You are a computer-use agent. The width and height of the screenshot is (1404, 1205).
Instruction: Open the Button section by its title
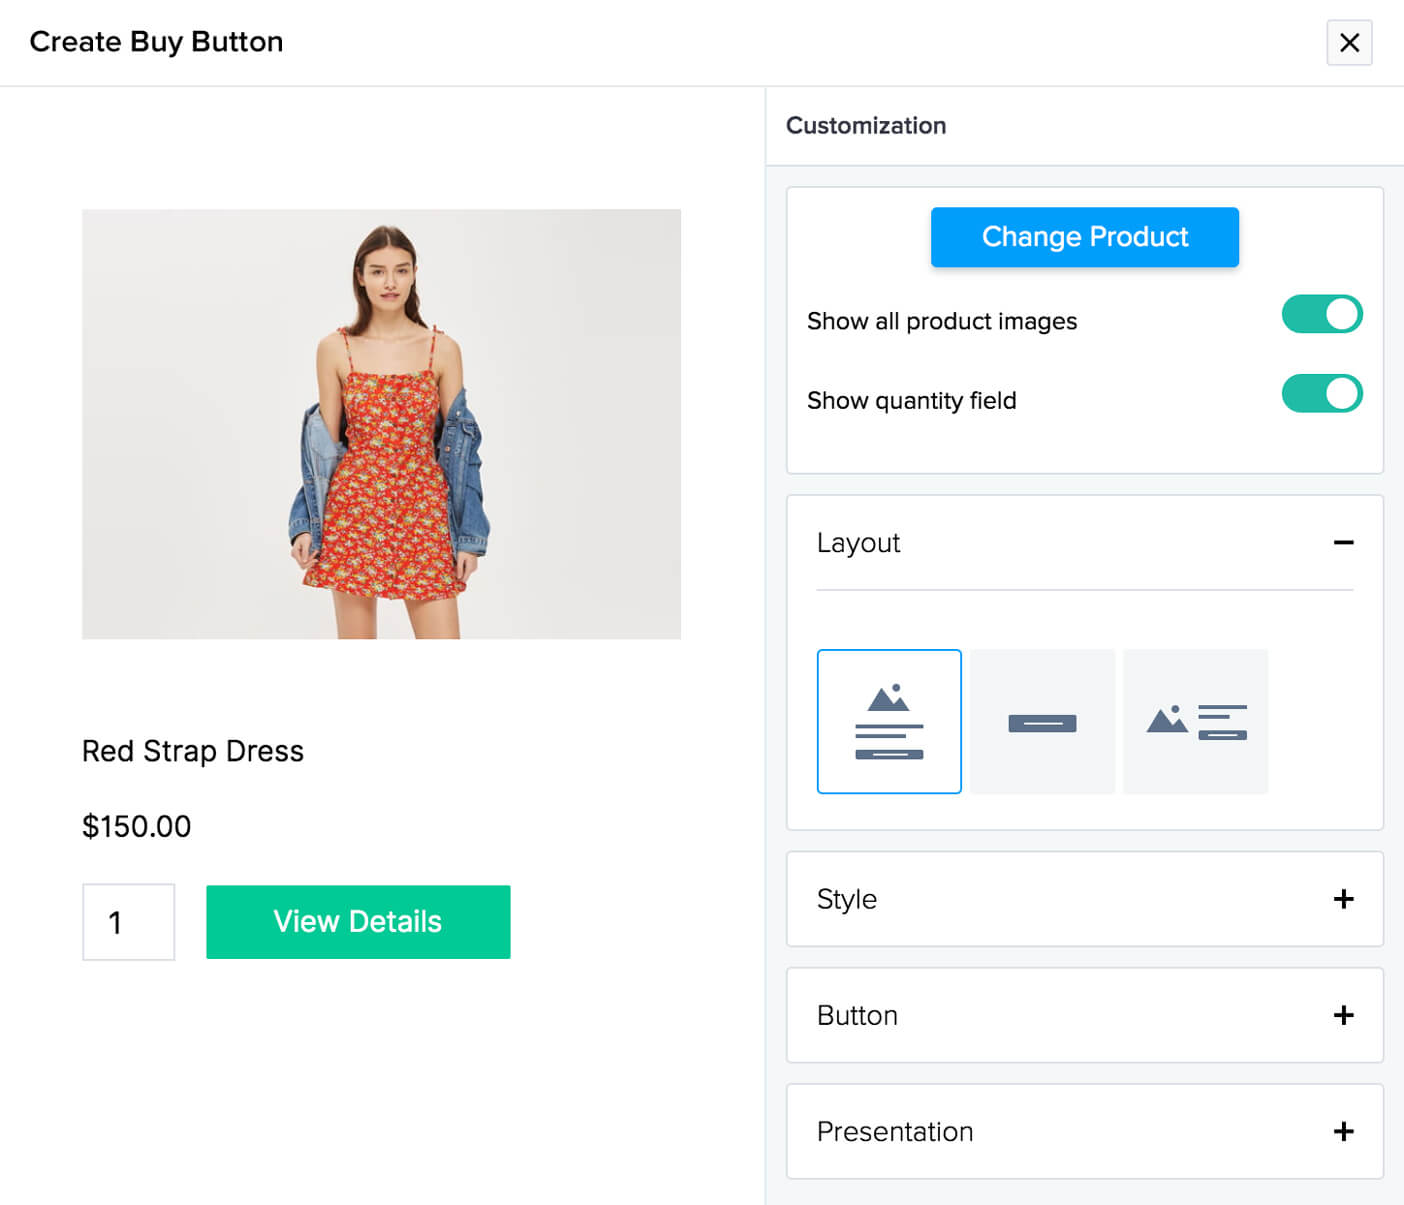click(857, 1015)
